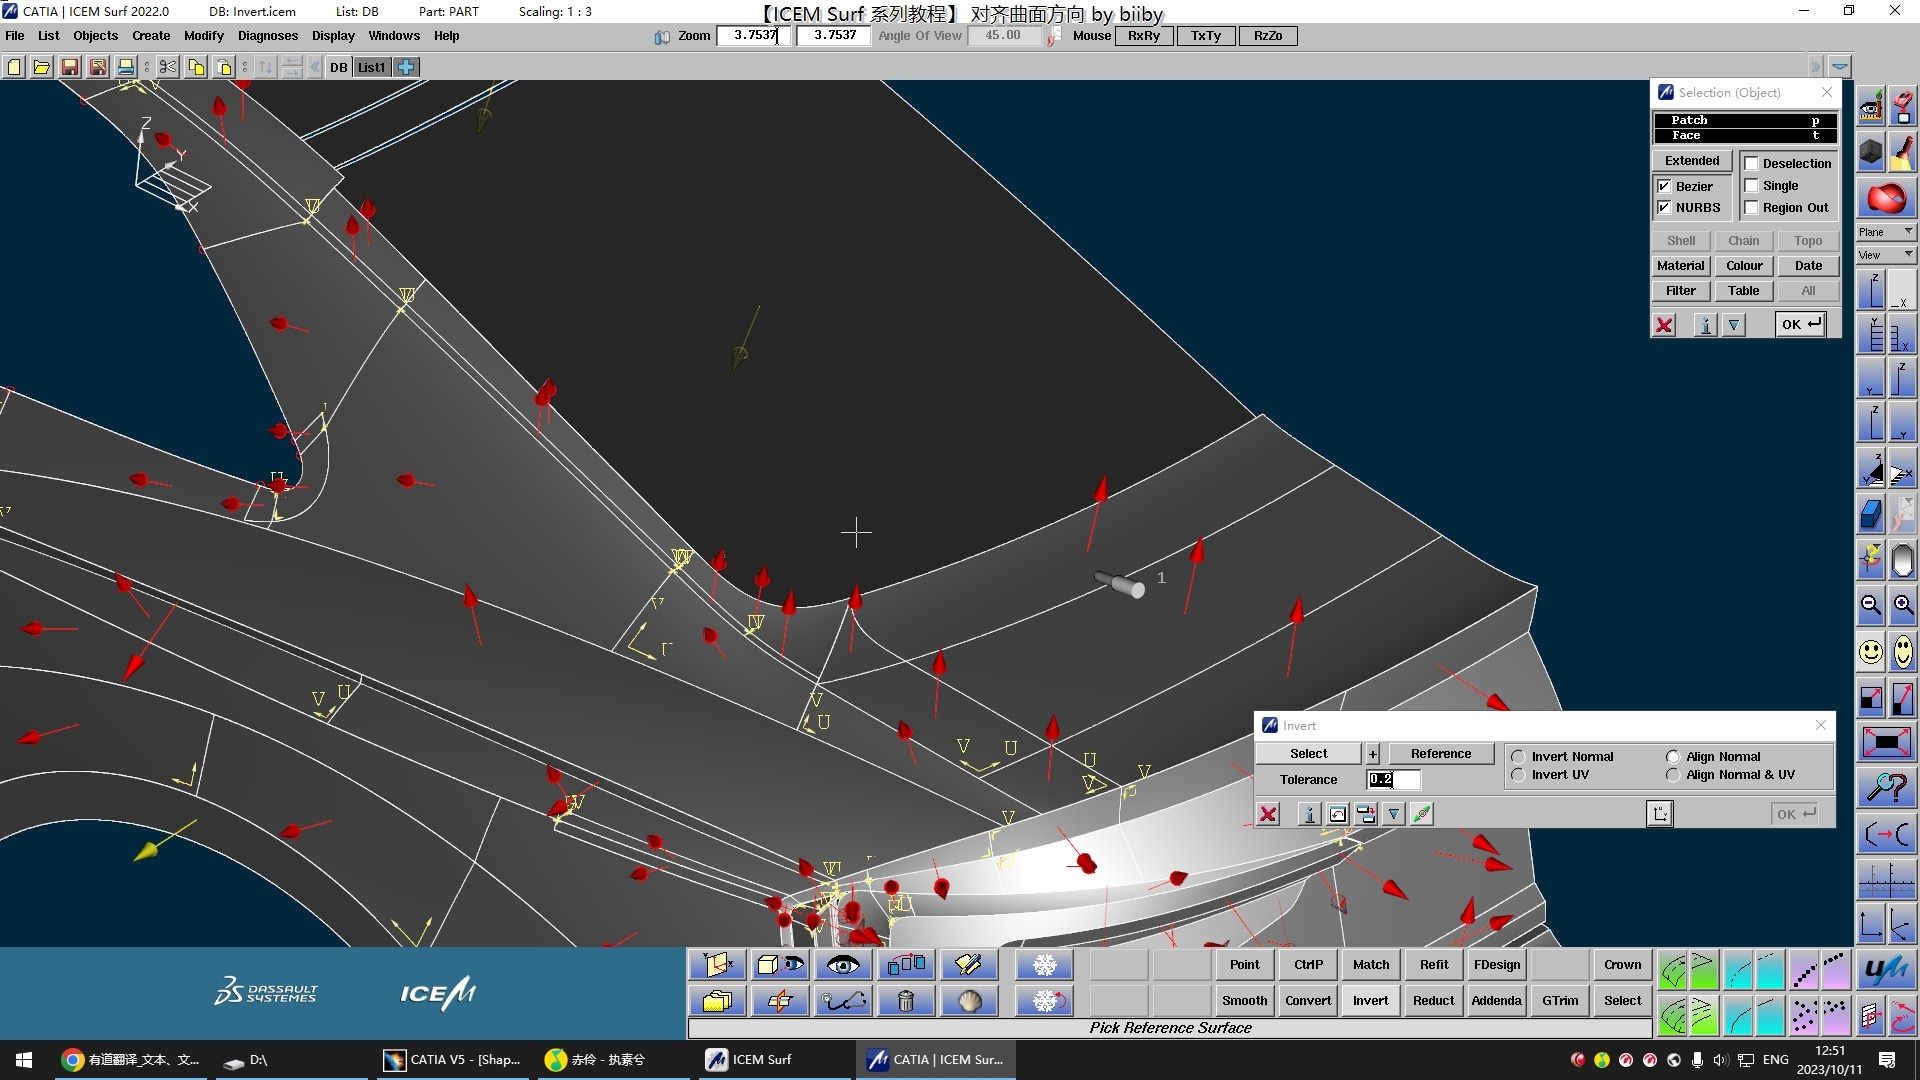Click the blue solid box icon
This screenshot has height=1080, width=1920.
(1871, 514)
